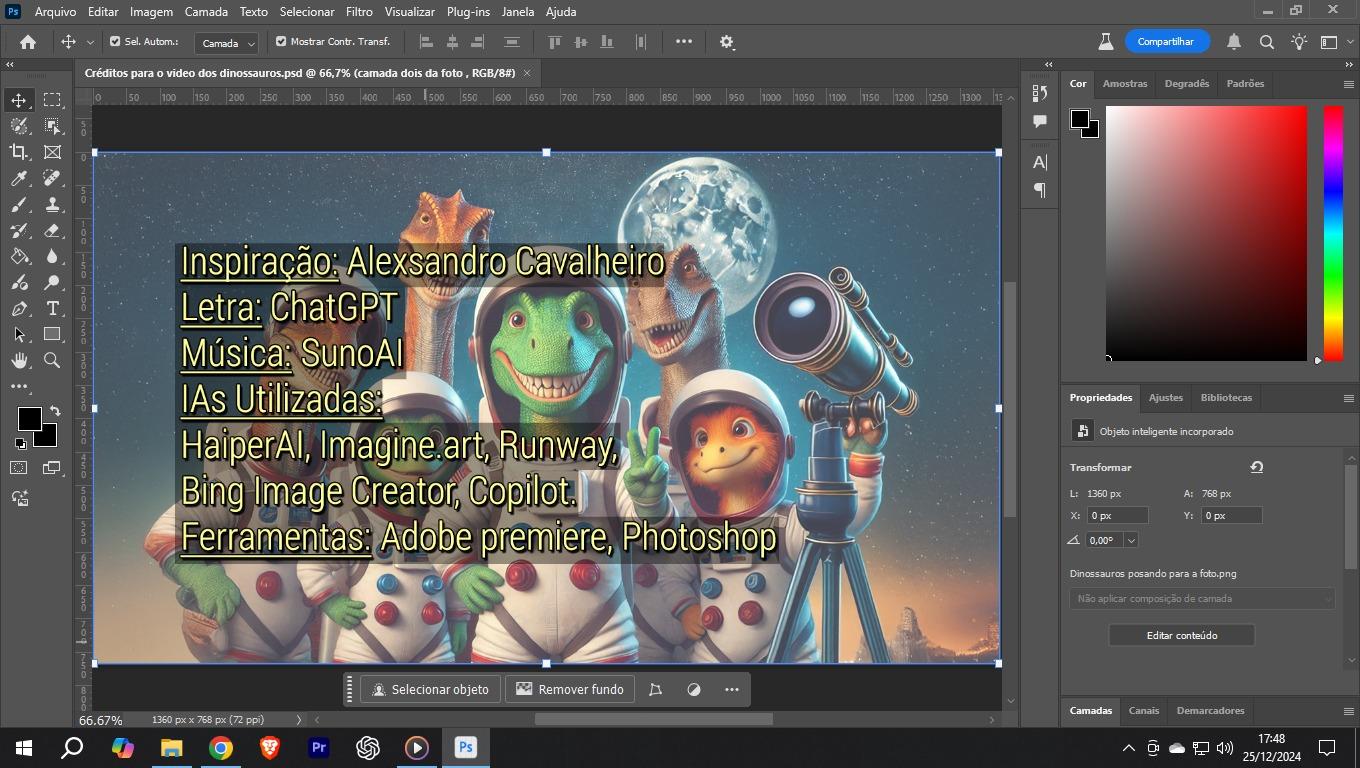Select the Eyedropper tool
The width and height of the screenshot is (1360, 768).
click(x=19, y=178)
